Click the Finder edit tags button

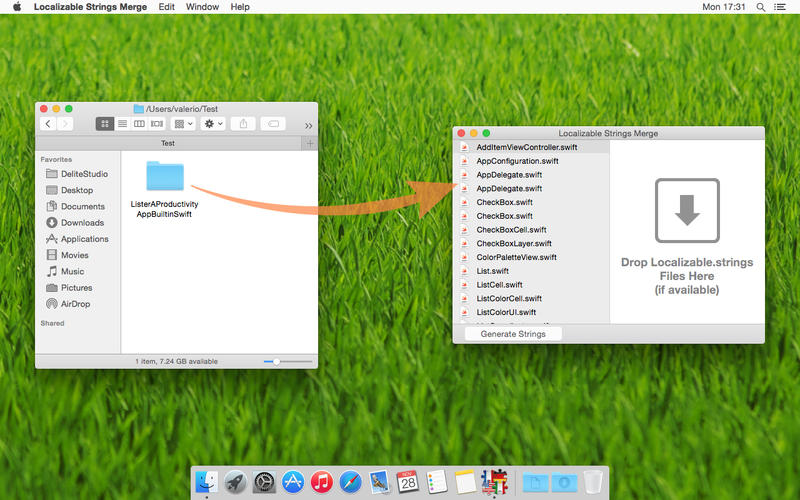point(273,124)
